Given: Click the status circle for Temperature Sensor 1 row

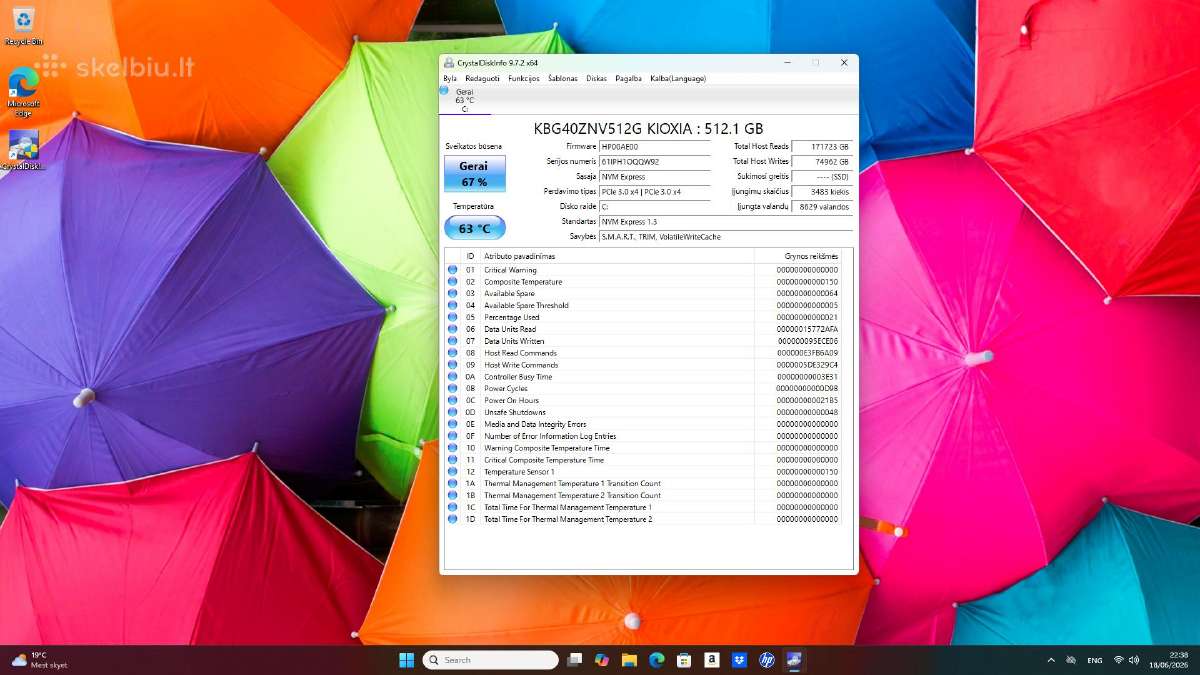Looking at the screenshot, I should [452, 471].
